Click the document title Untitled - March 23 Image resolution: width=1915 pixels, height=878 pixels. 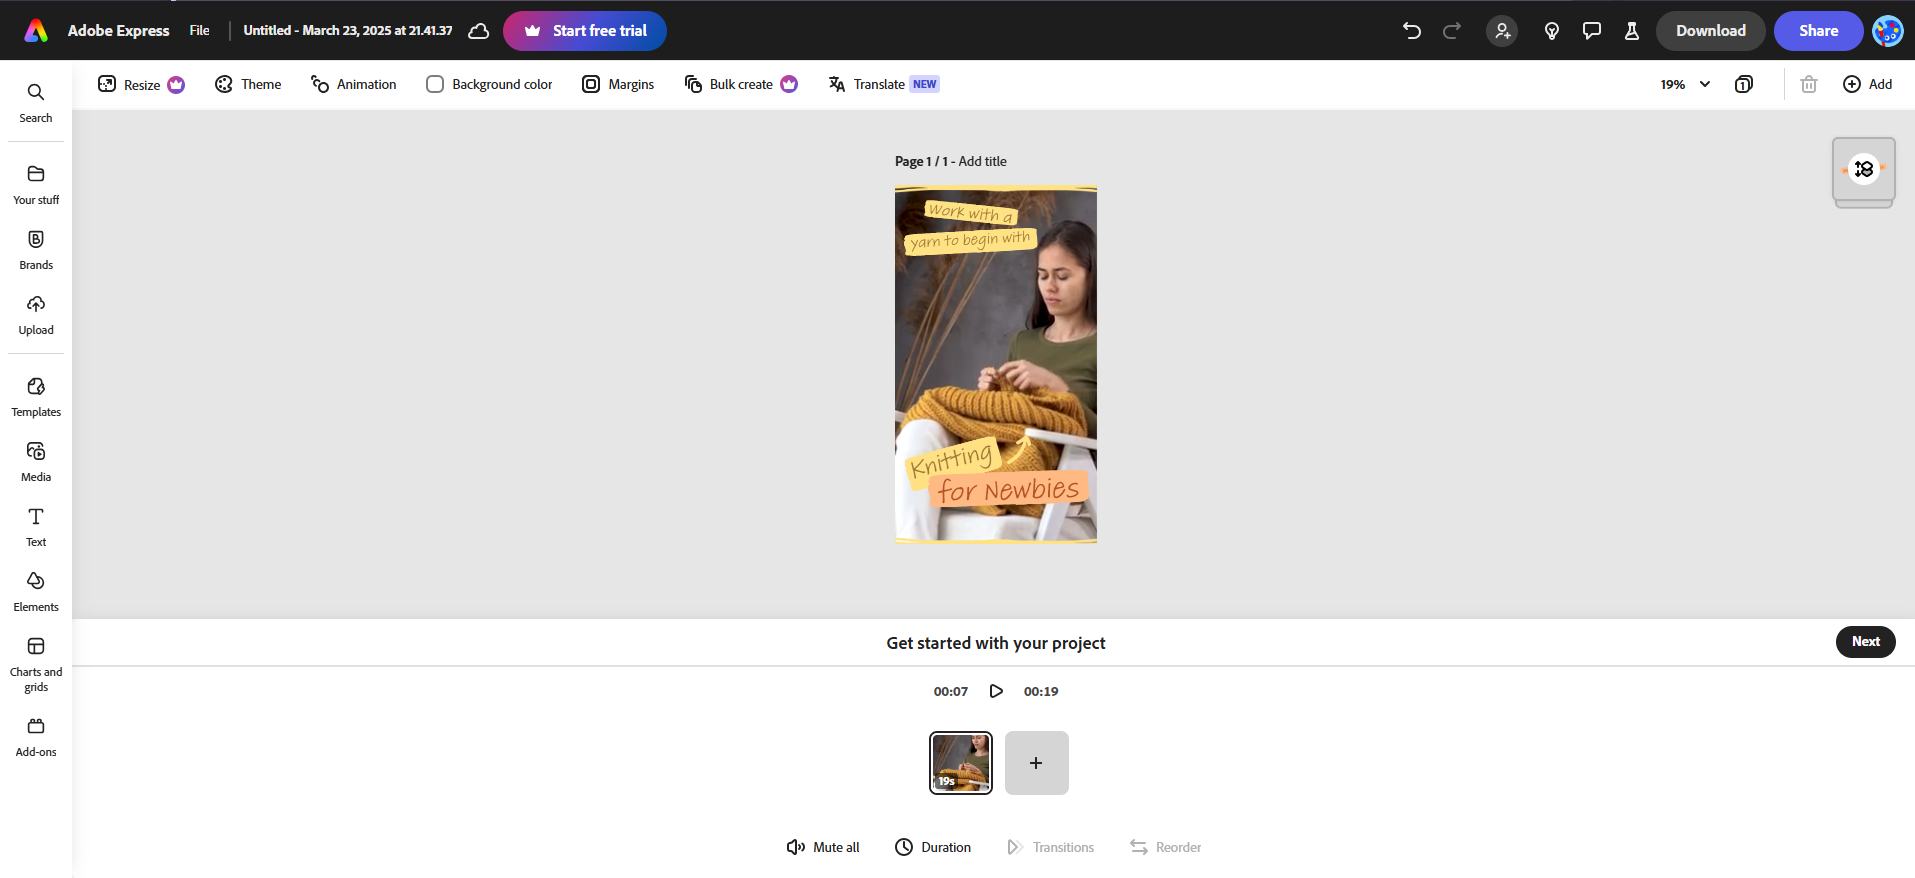(348, 31)
